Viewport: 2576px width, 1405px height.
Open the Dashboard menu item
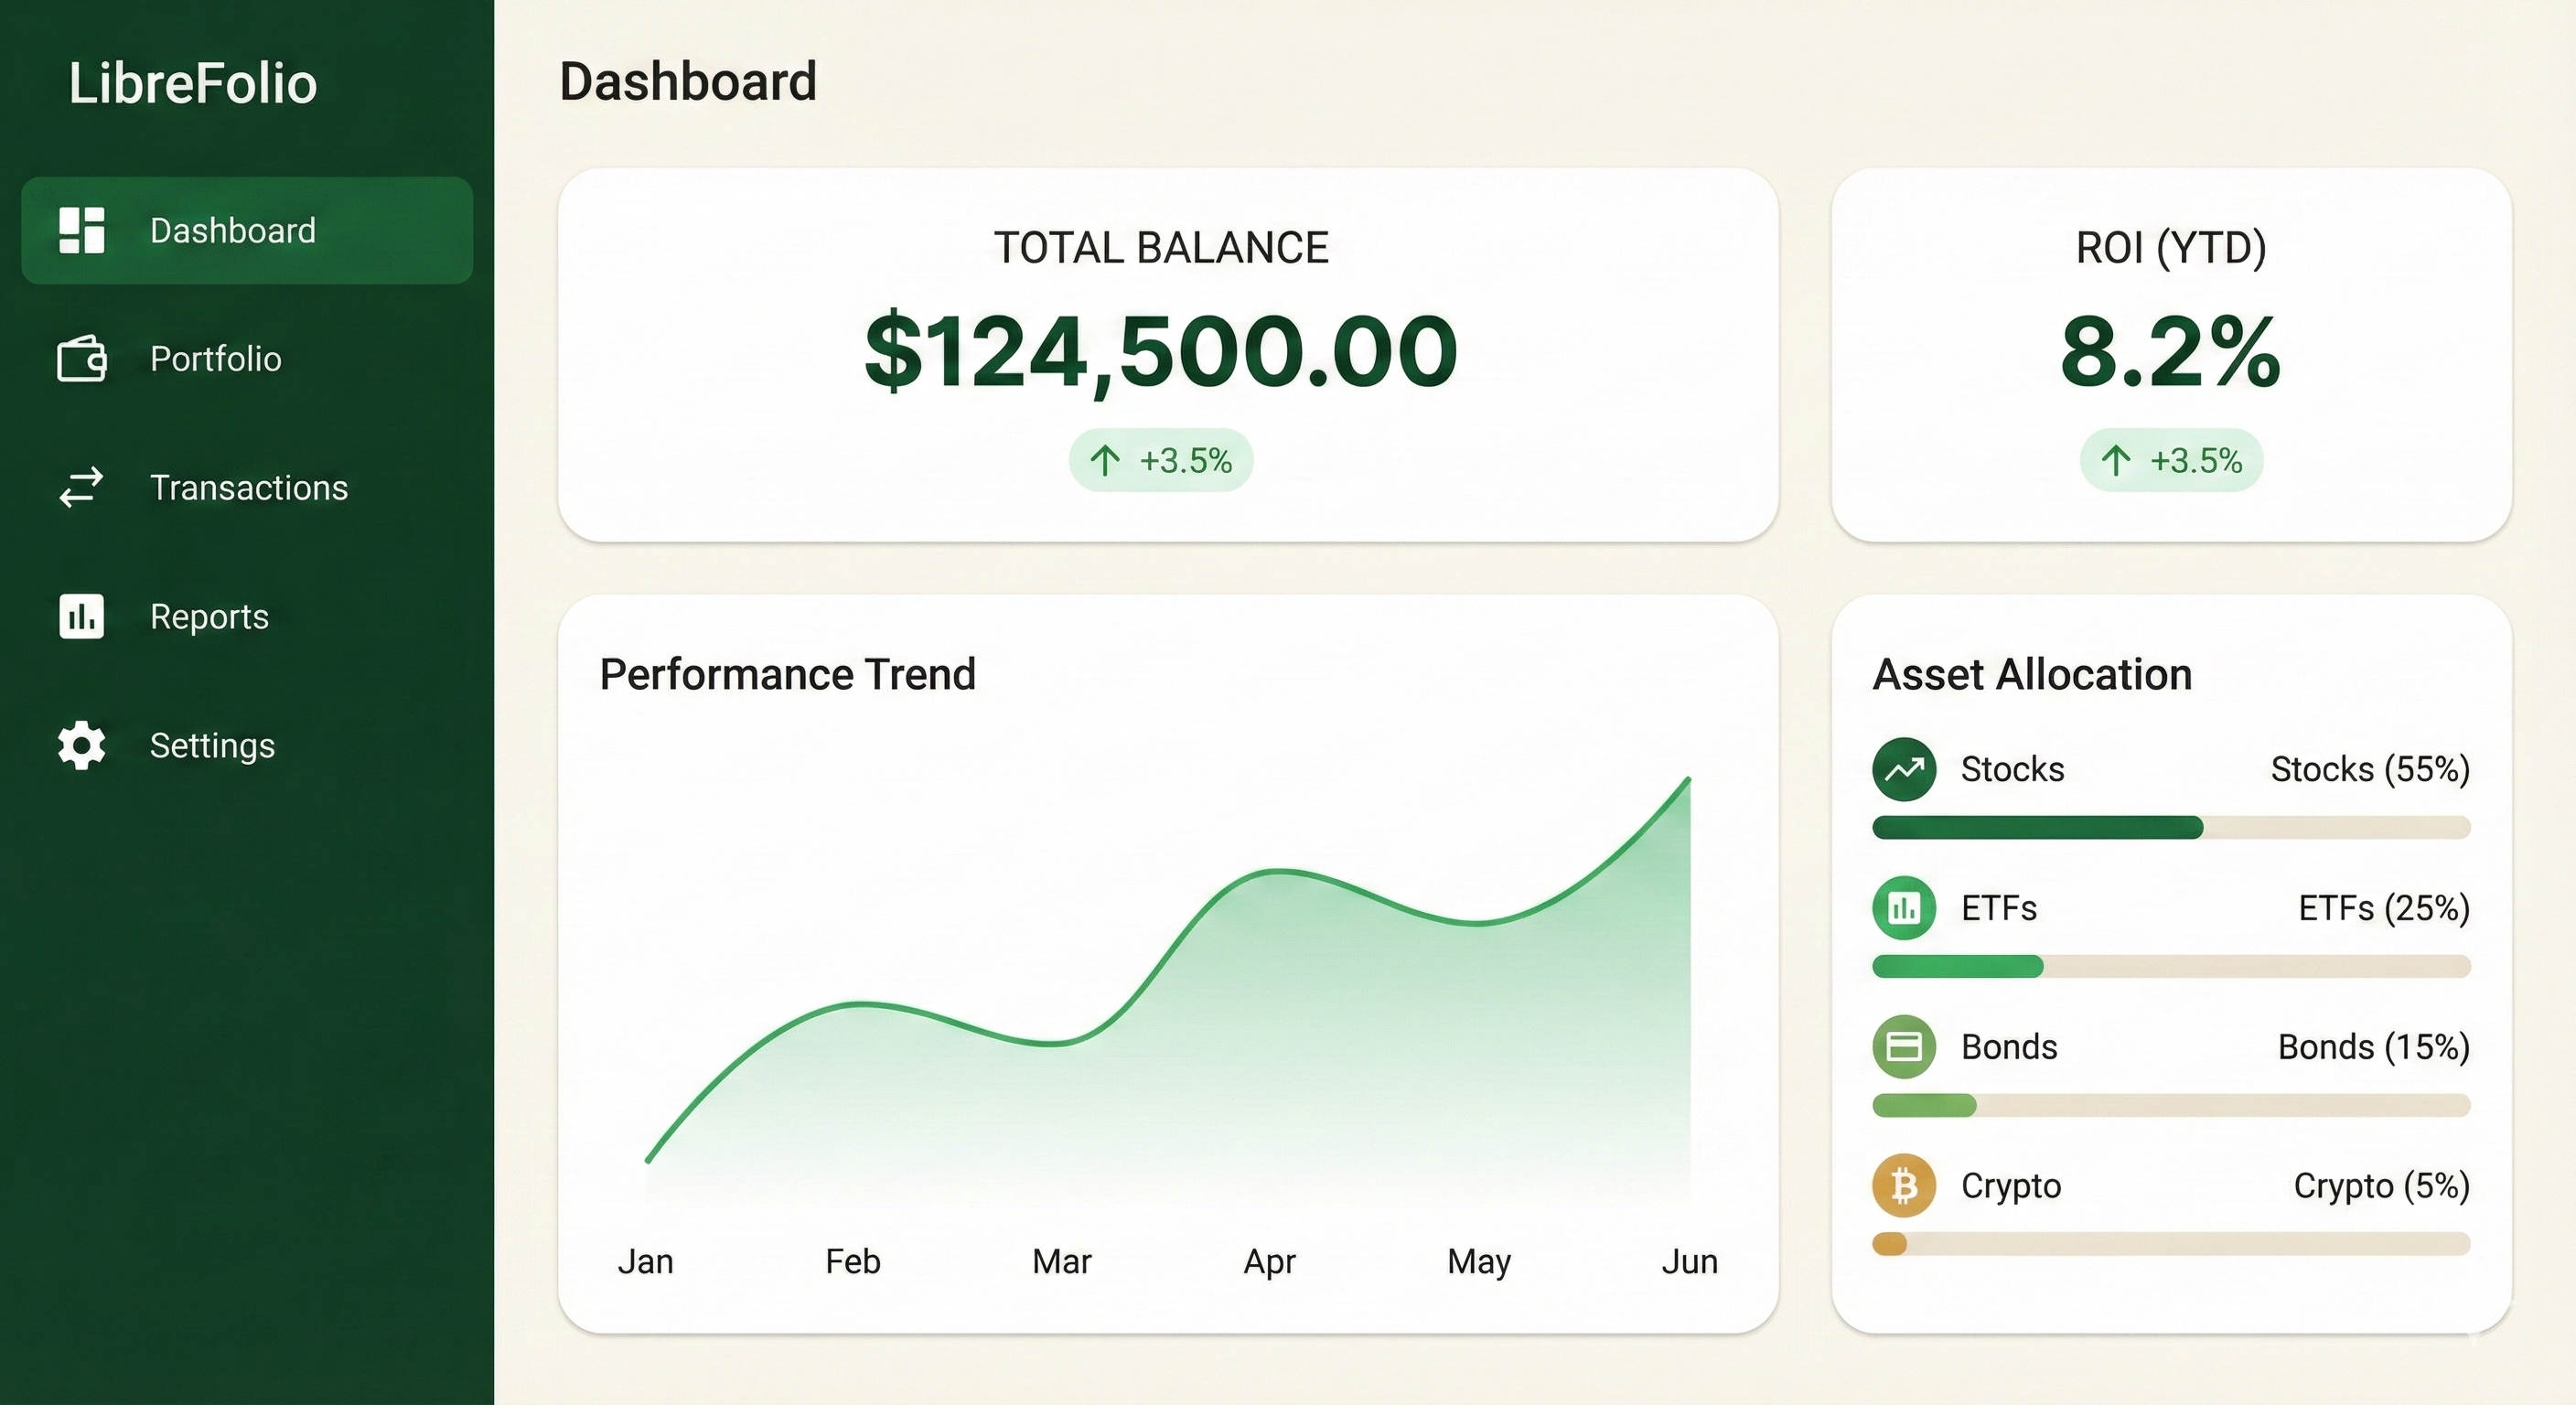pos(247,230)
